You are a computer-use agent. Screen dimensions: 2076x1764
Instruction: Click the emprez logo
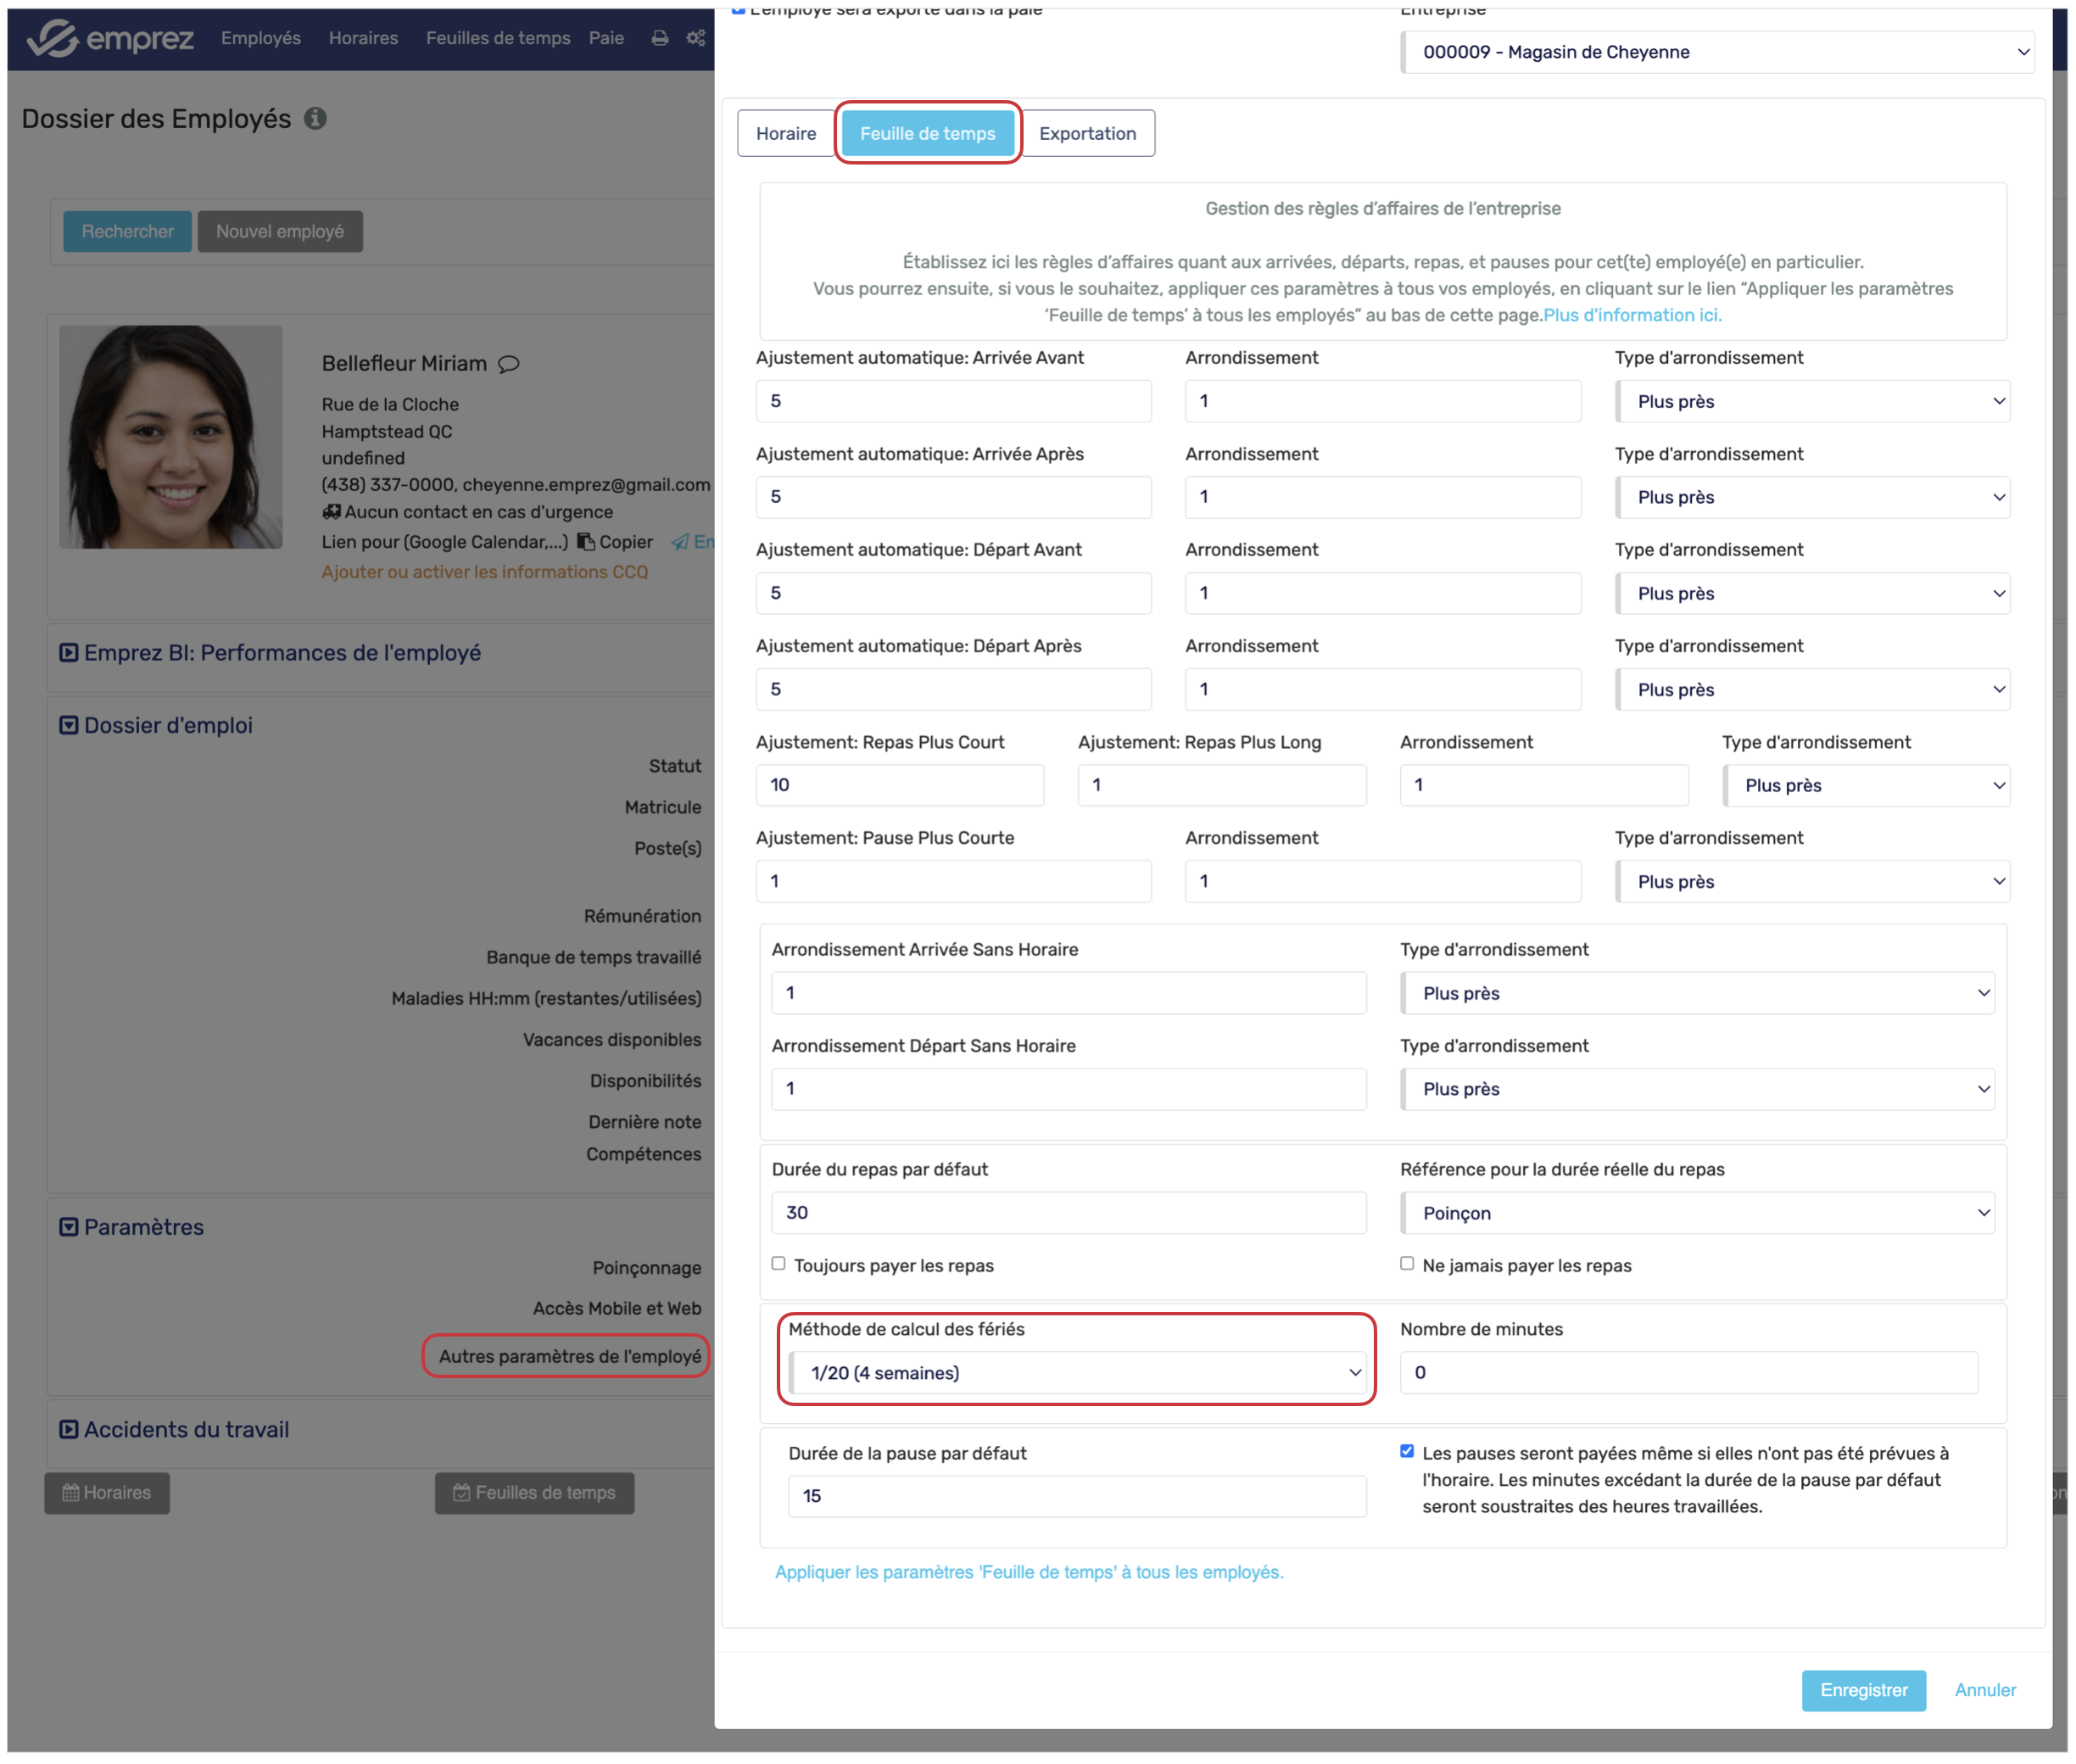click(x=109, y=38)
